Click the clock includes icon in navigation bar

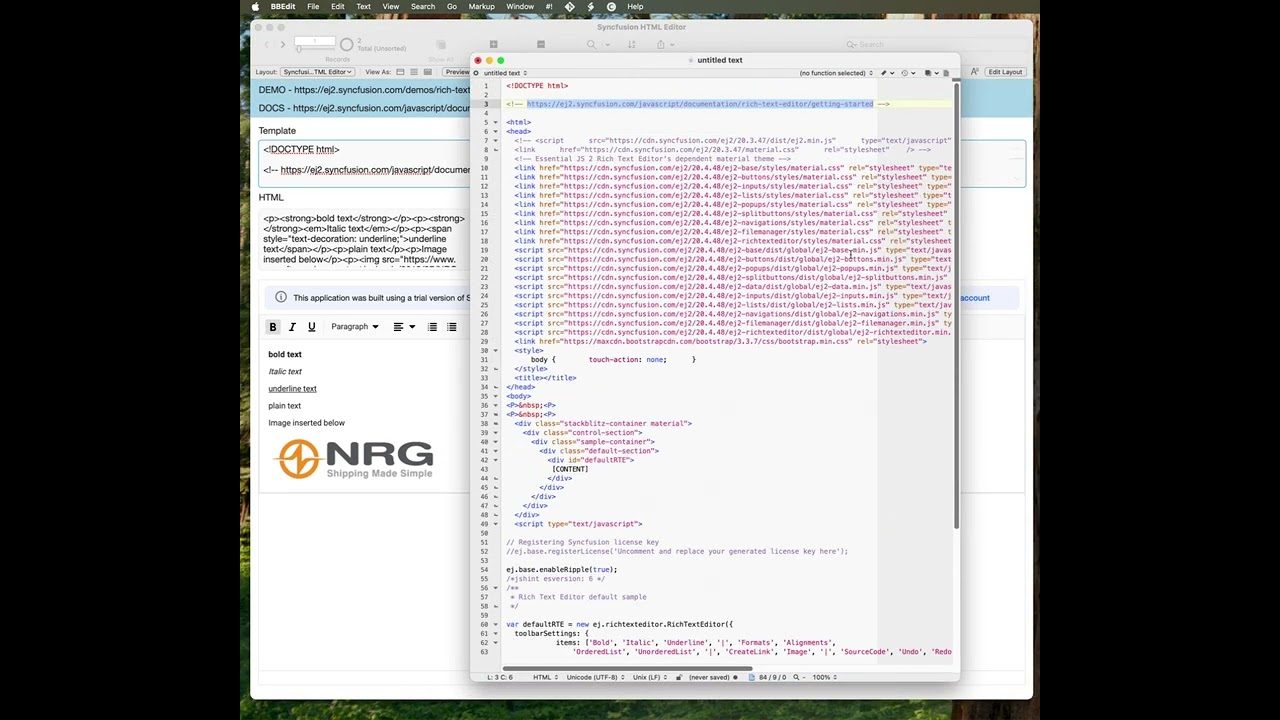coord(906,73)
